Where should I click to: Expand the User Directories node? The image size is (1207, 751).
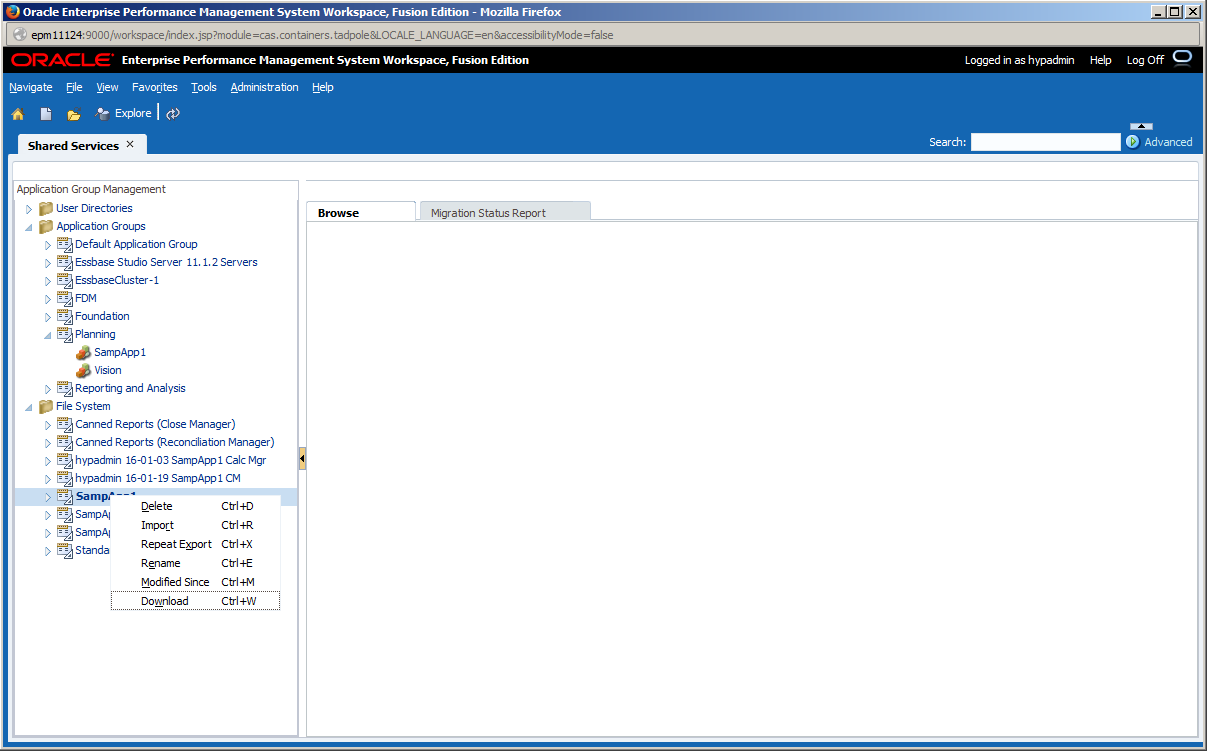click(x=29, y=209)
